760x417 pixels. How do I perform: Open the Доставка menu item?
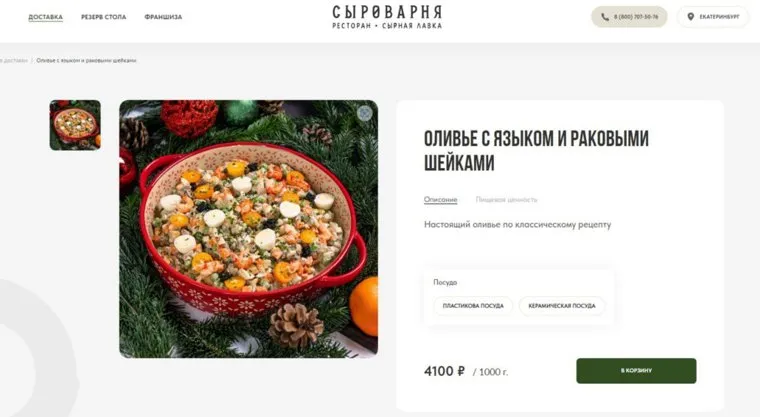pyautogui.click(x=46, y=17)
